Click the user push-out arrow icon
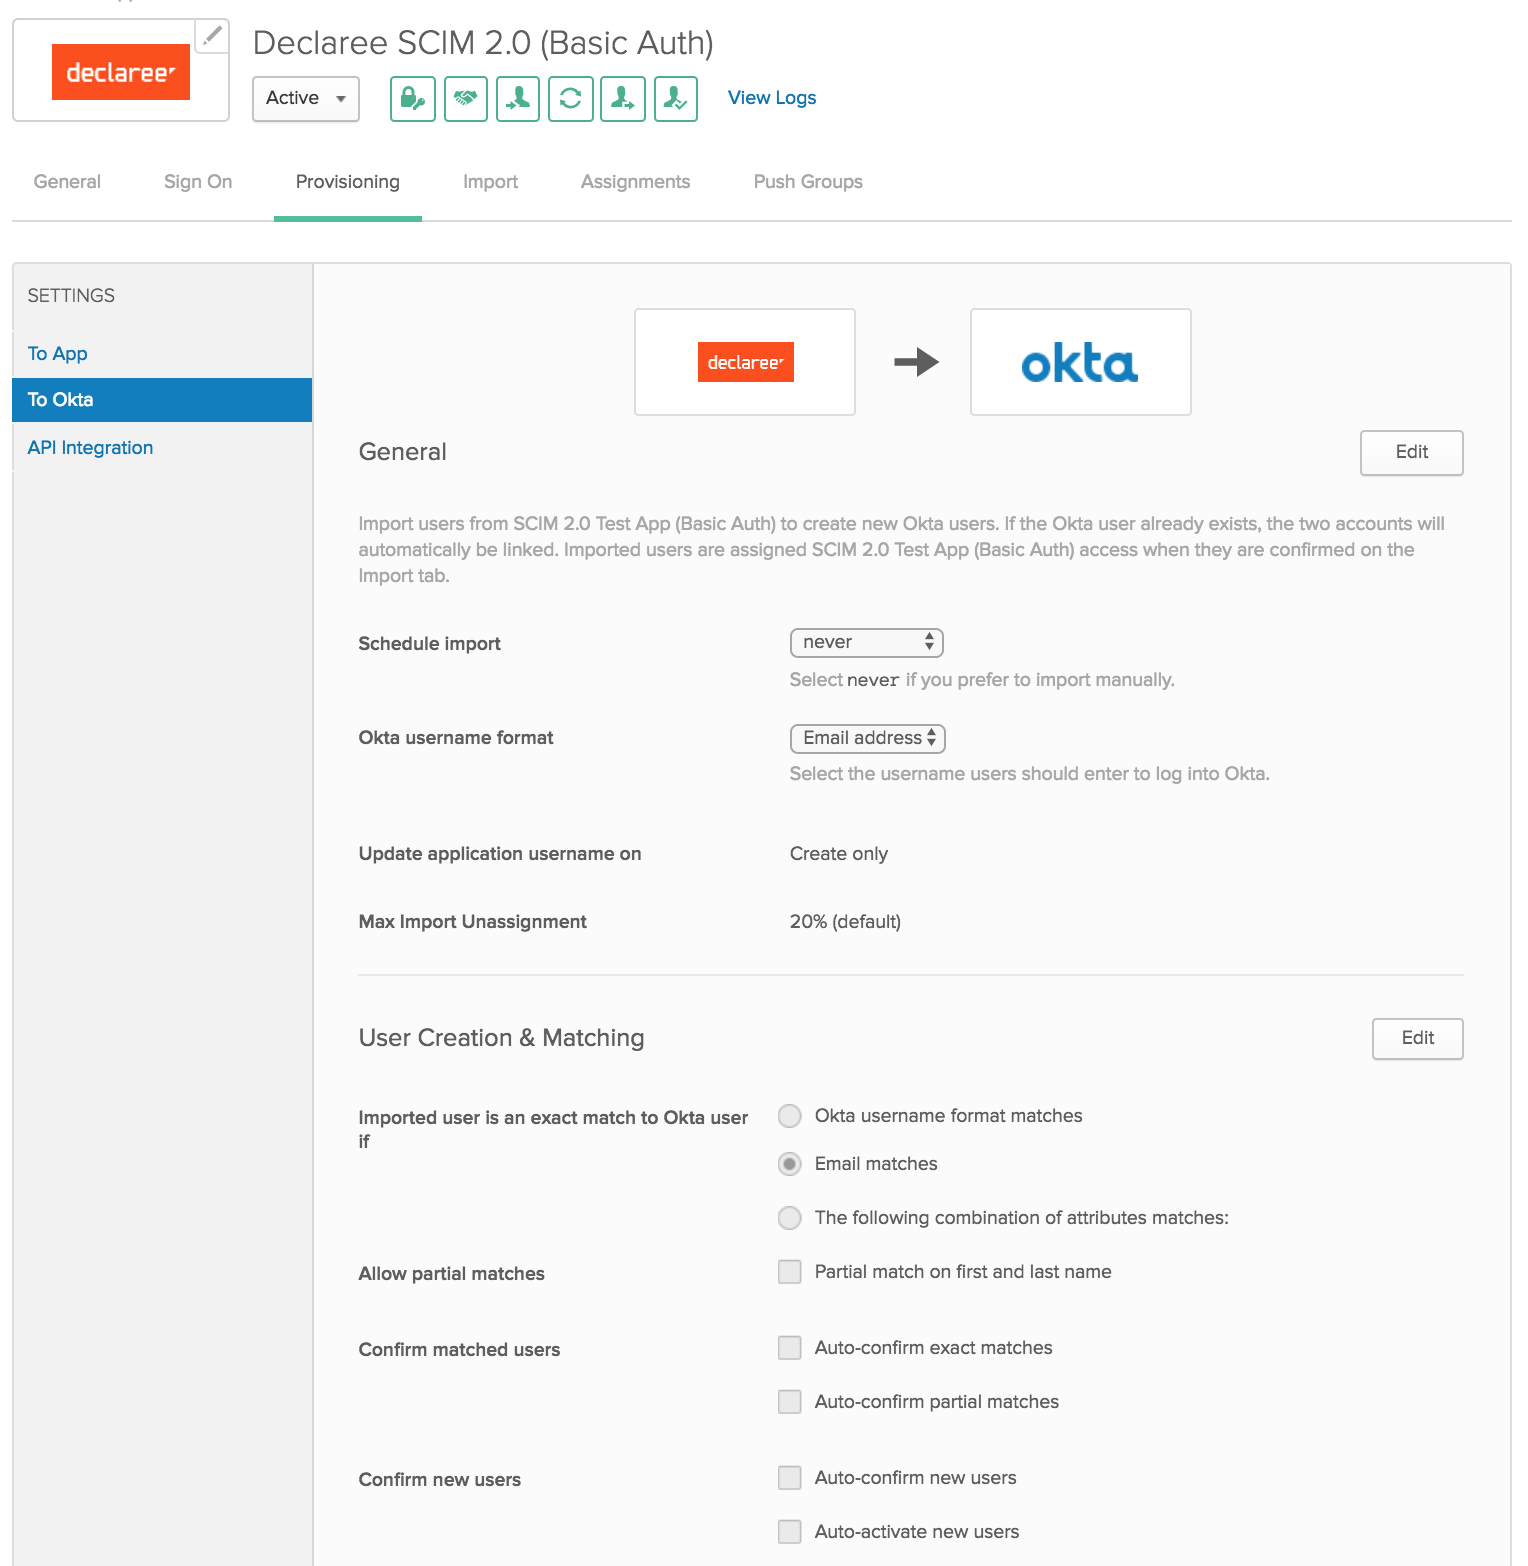 (x=623, y=98)
